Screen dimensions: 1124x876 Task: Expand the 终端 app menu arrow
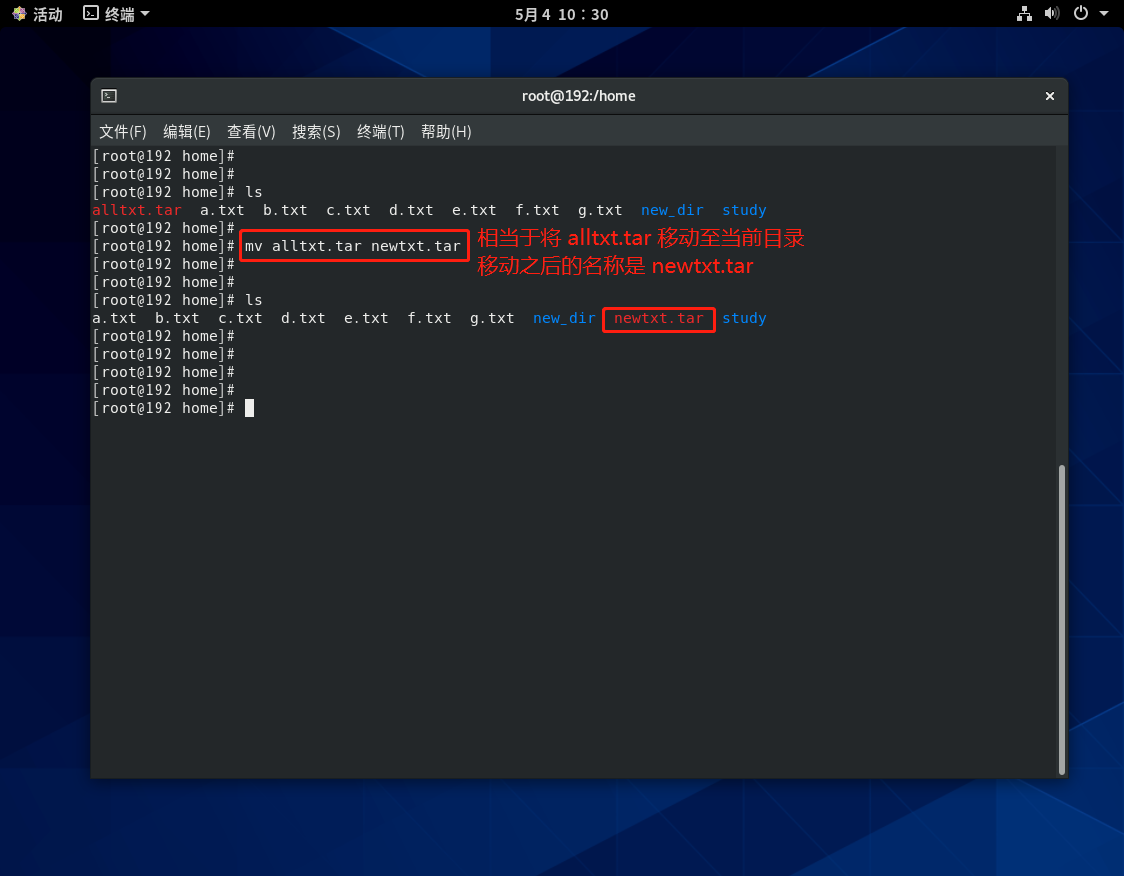tap(145, 14)
